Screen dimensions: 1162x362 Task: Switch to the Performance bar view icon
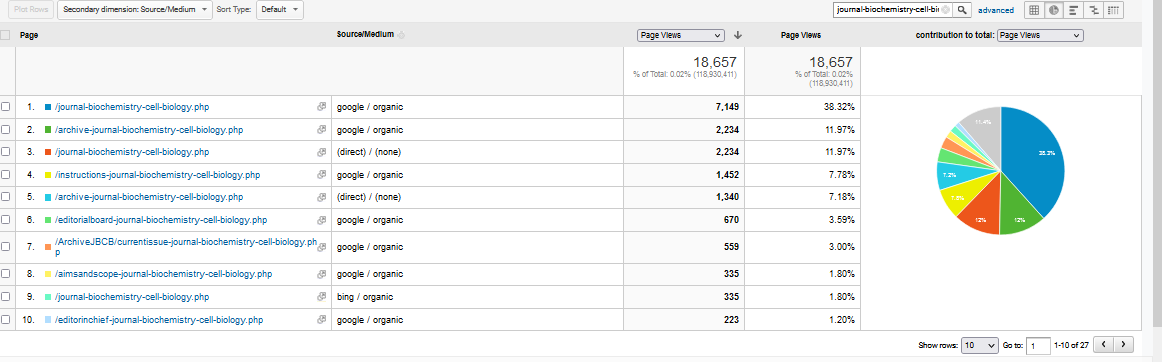1074,10
